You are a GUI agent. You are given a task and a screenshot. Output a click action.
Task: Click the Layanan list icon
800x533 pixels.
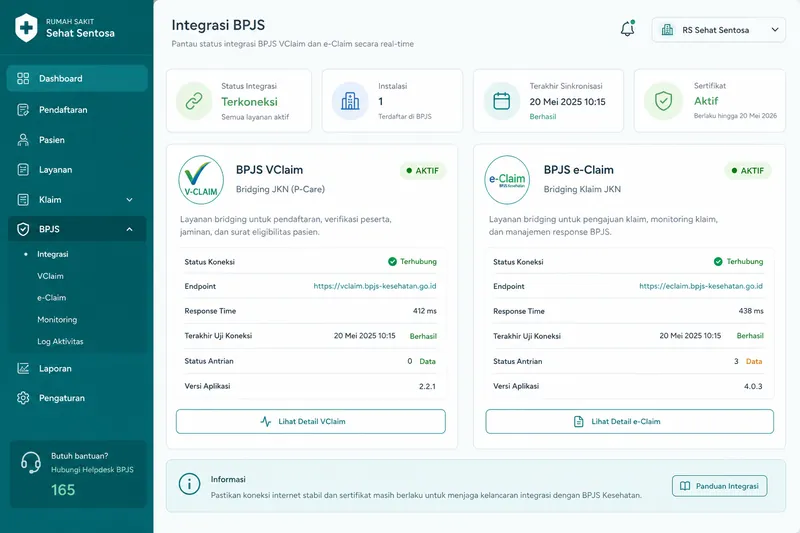[x=23, y=170]
